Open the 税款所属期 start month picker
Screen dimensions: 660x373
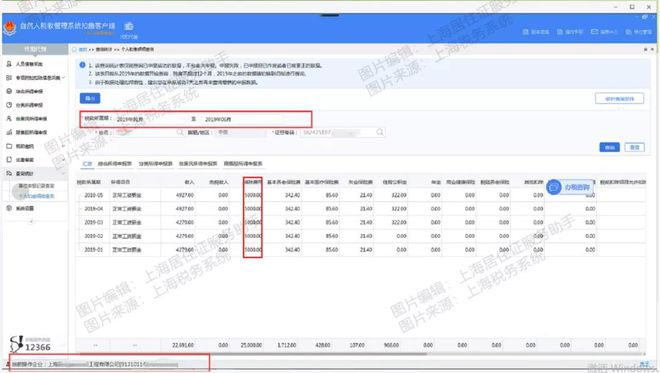[150, 120]
